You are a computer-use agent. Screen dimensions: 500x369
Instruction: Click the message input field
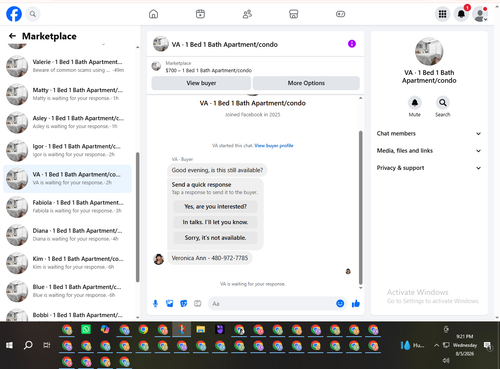272,304
